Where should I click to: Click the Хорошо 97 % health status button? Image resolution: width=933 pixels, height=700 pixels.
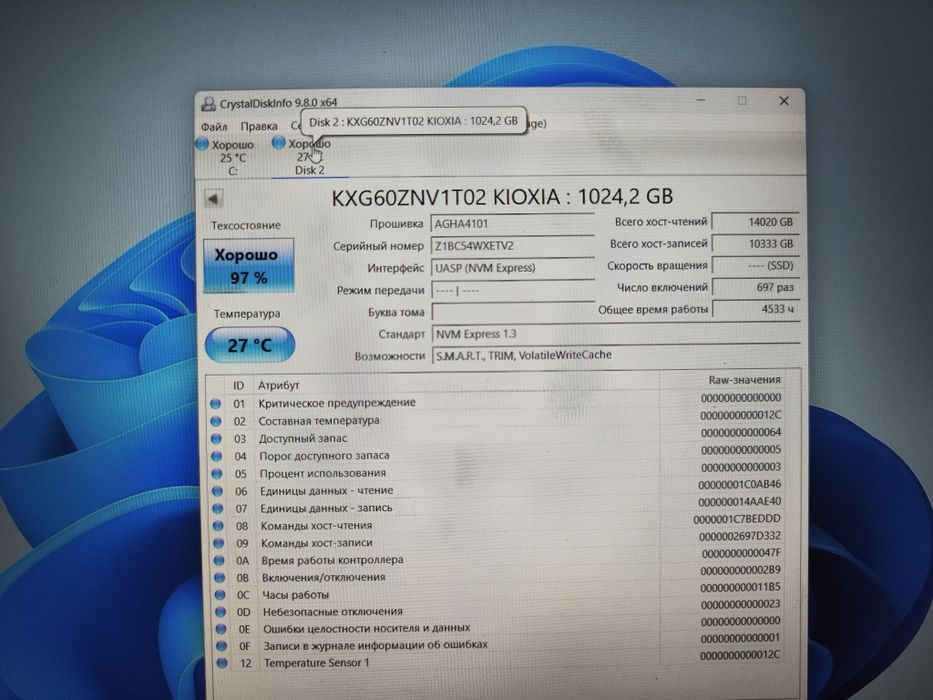(x=249, y=265)
